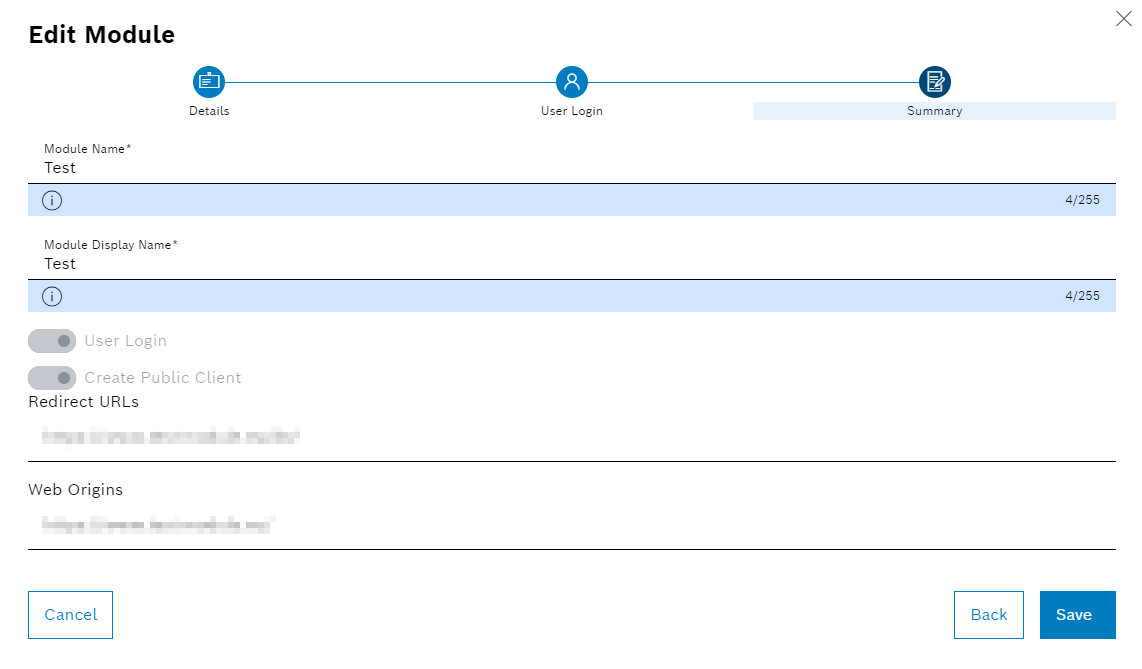1142x669 pixels.
Task: Click the Module Name 4/255 character counter
Action: click(x=1082, y=200)
